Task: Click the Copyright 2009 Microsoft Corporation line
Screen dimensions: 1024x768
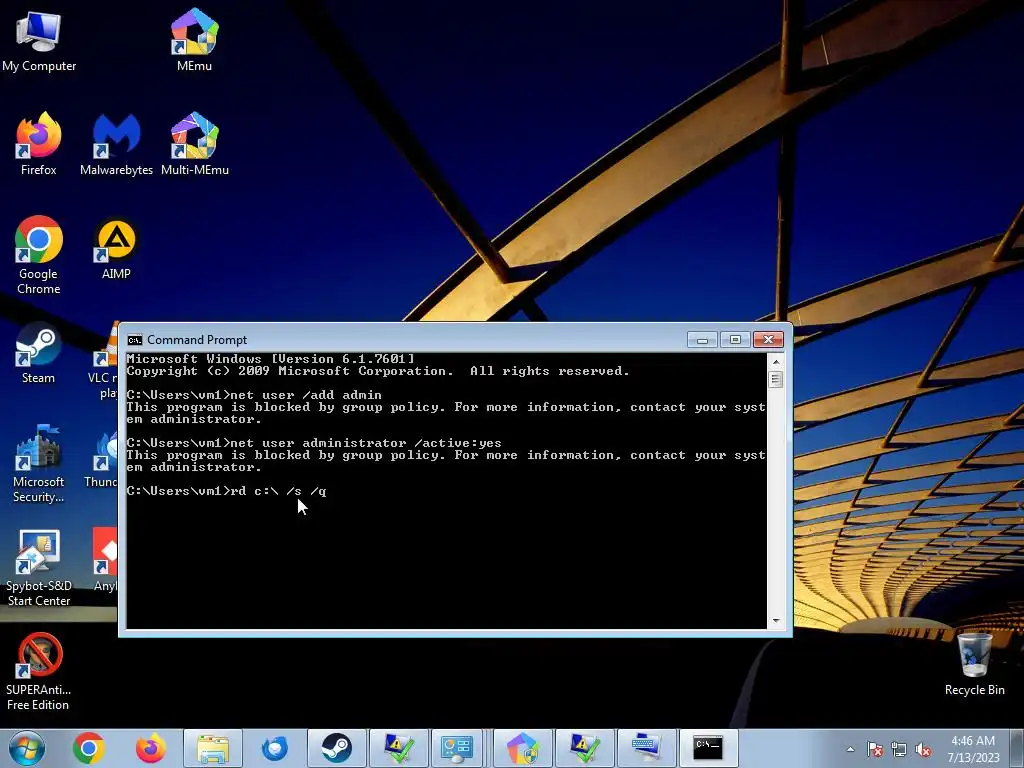Action: pyautogui.click(x=378, y=371)
